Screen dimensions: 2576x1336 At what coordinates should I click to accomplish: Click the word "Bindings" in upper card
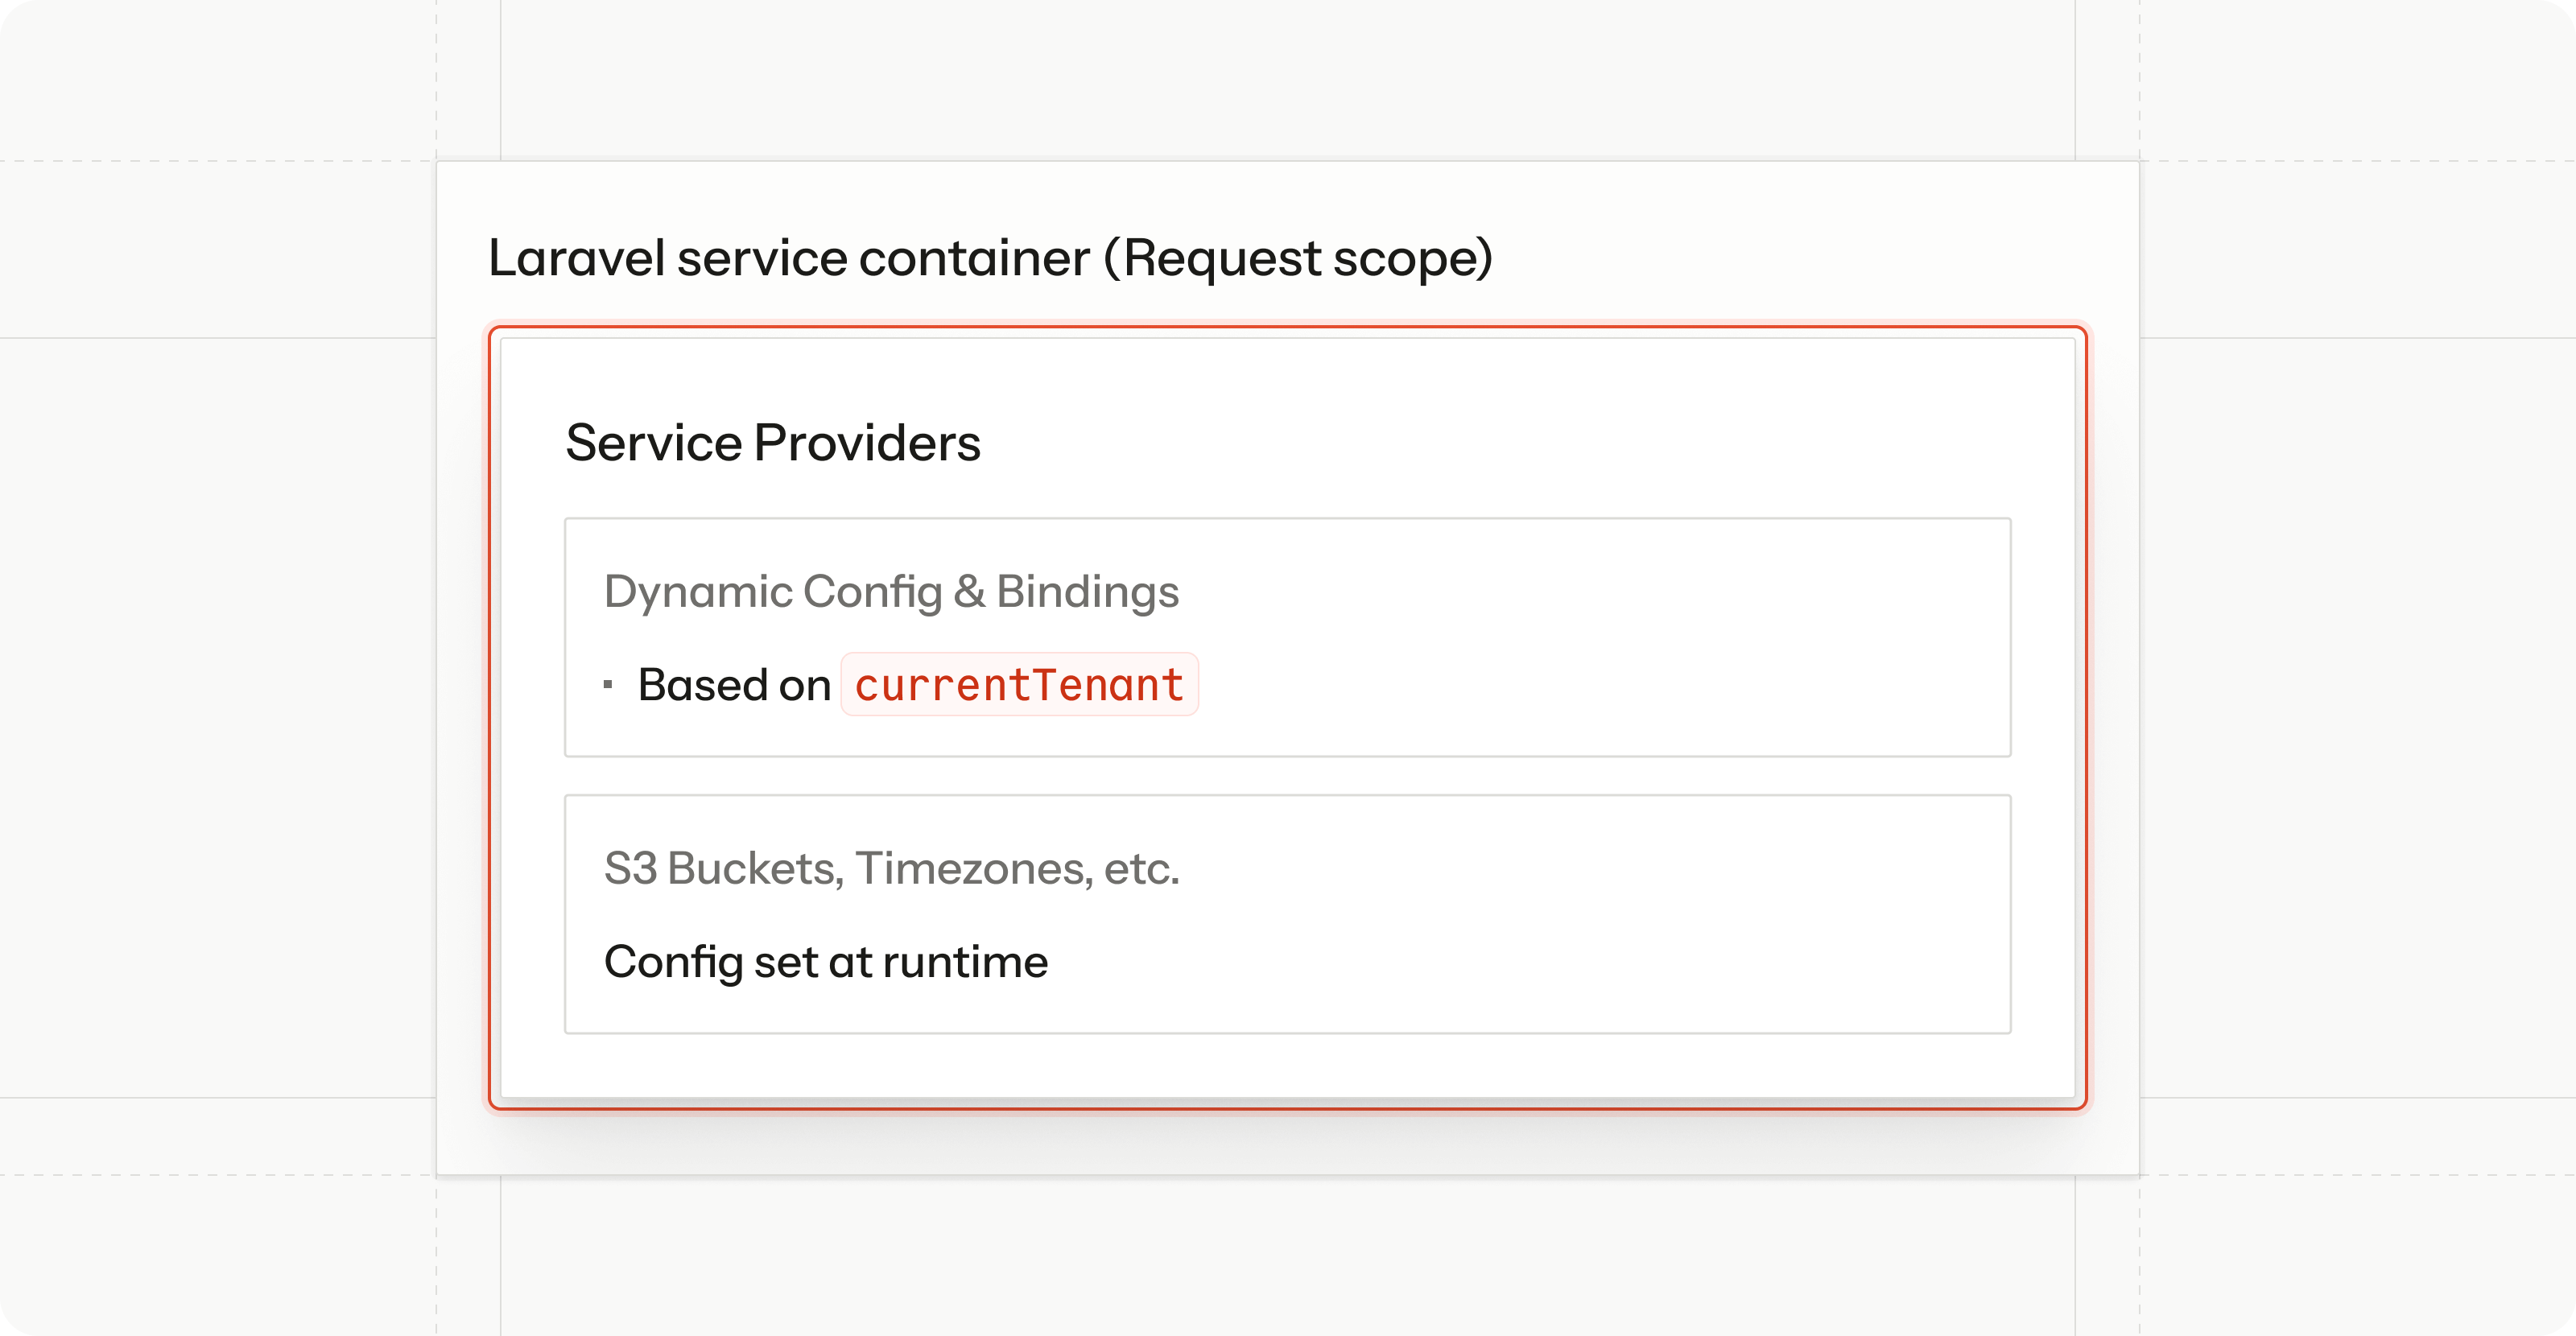(1087, 591)
